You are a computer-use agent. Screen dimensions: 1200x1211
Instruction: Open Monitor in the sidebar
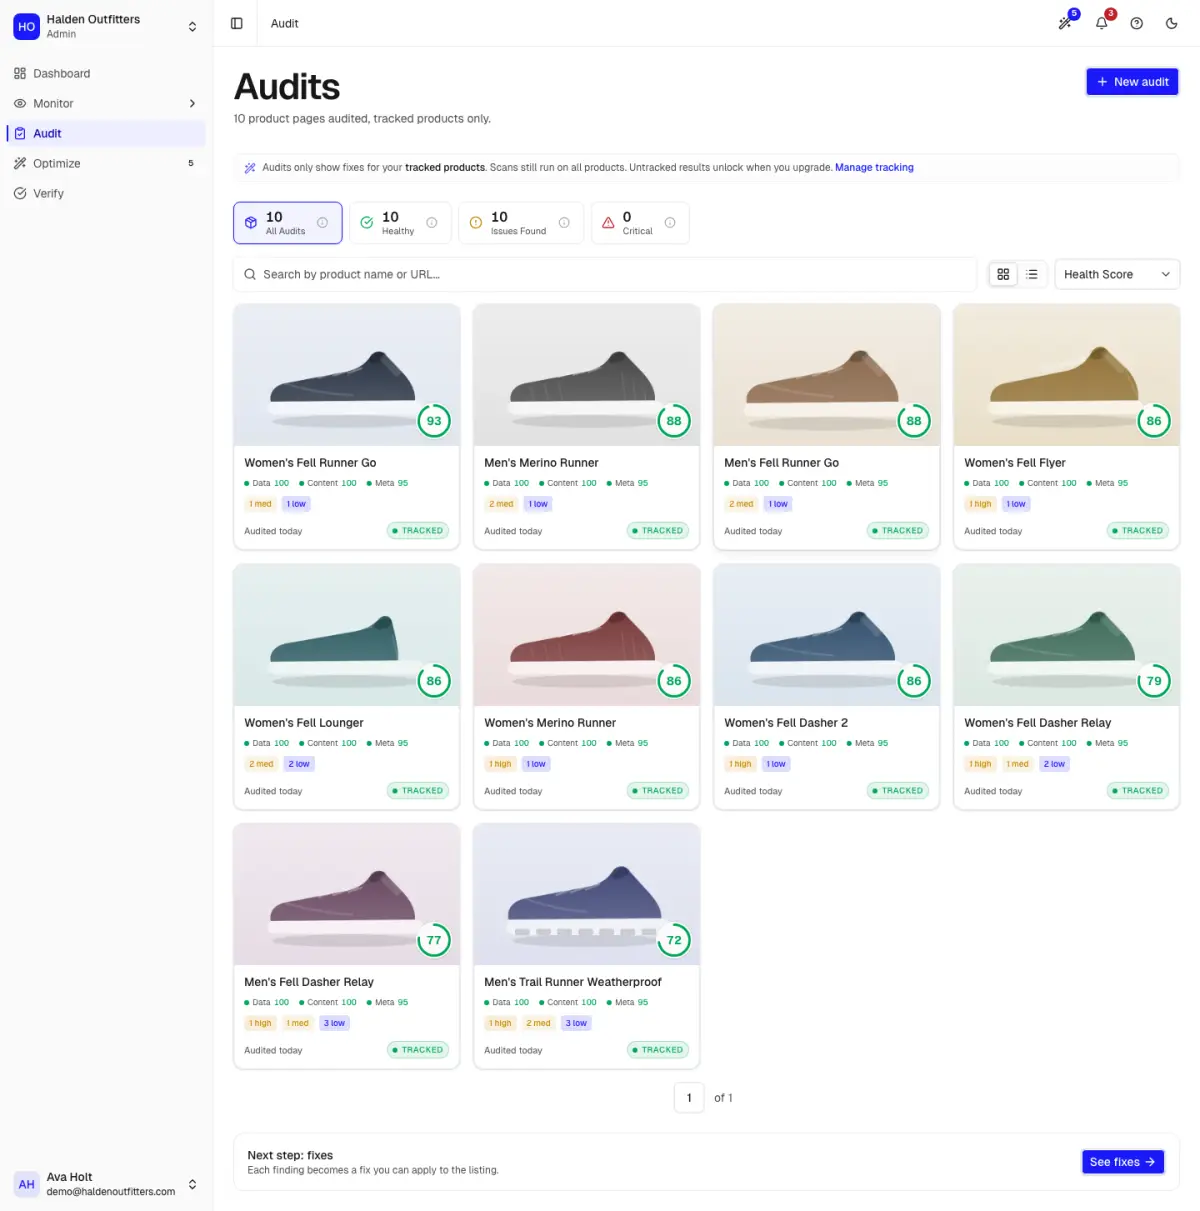(x=106, y=103)
